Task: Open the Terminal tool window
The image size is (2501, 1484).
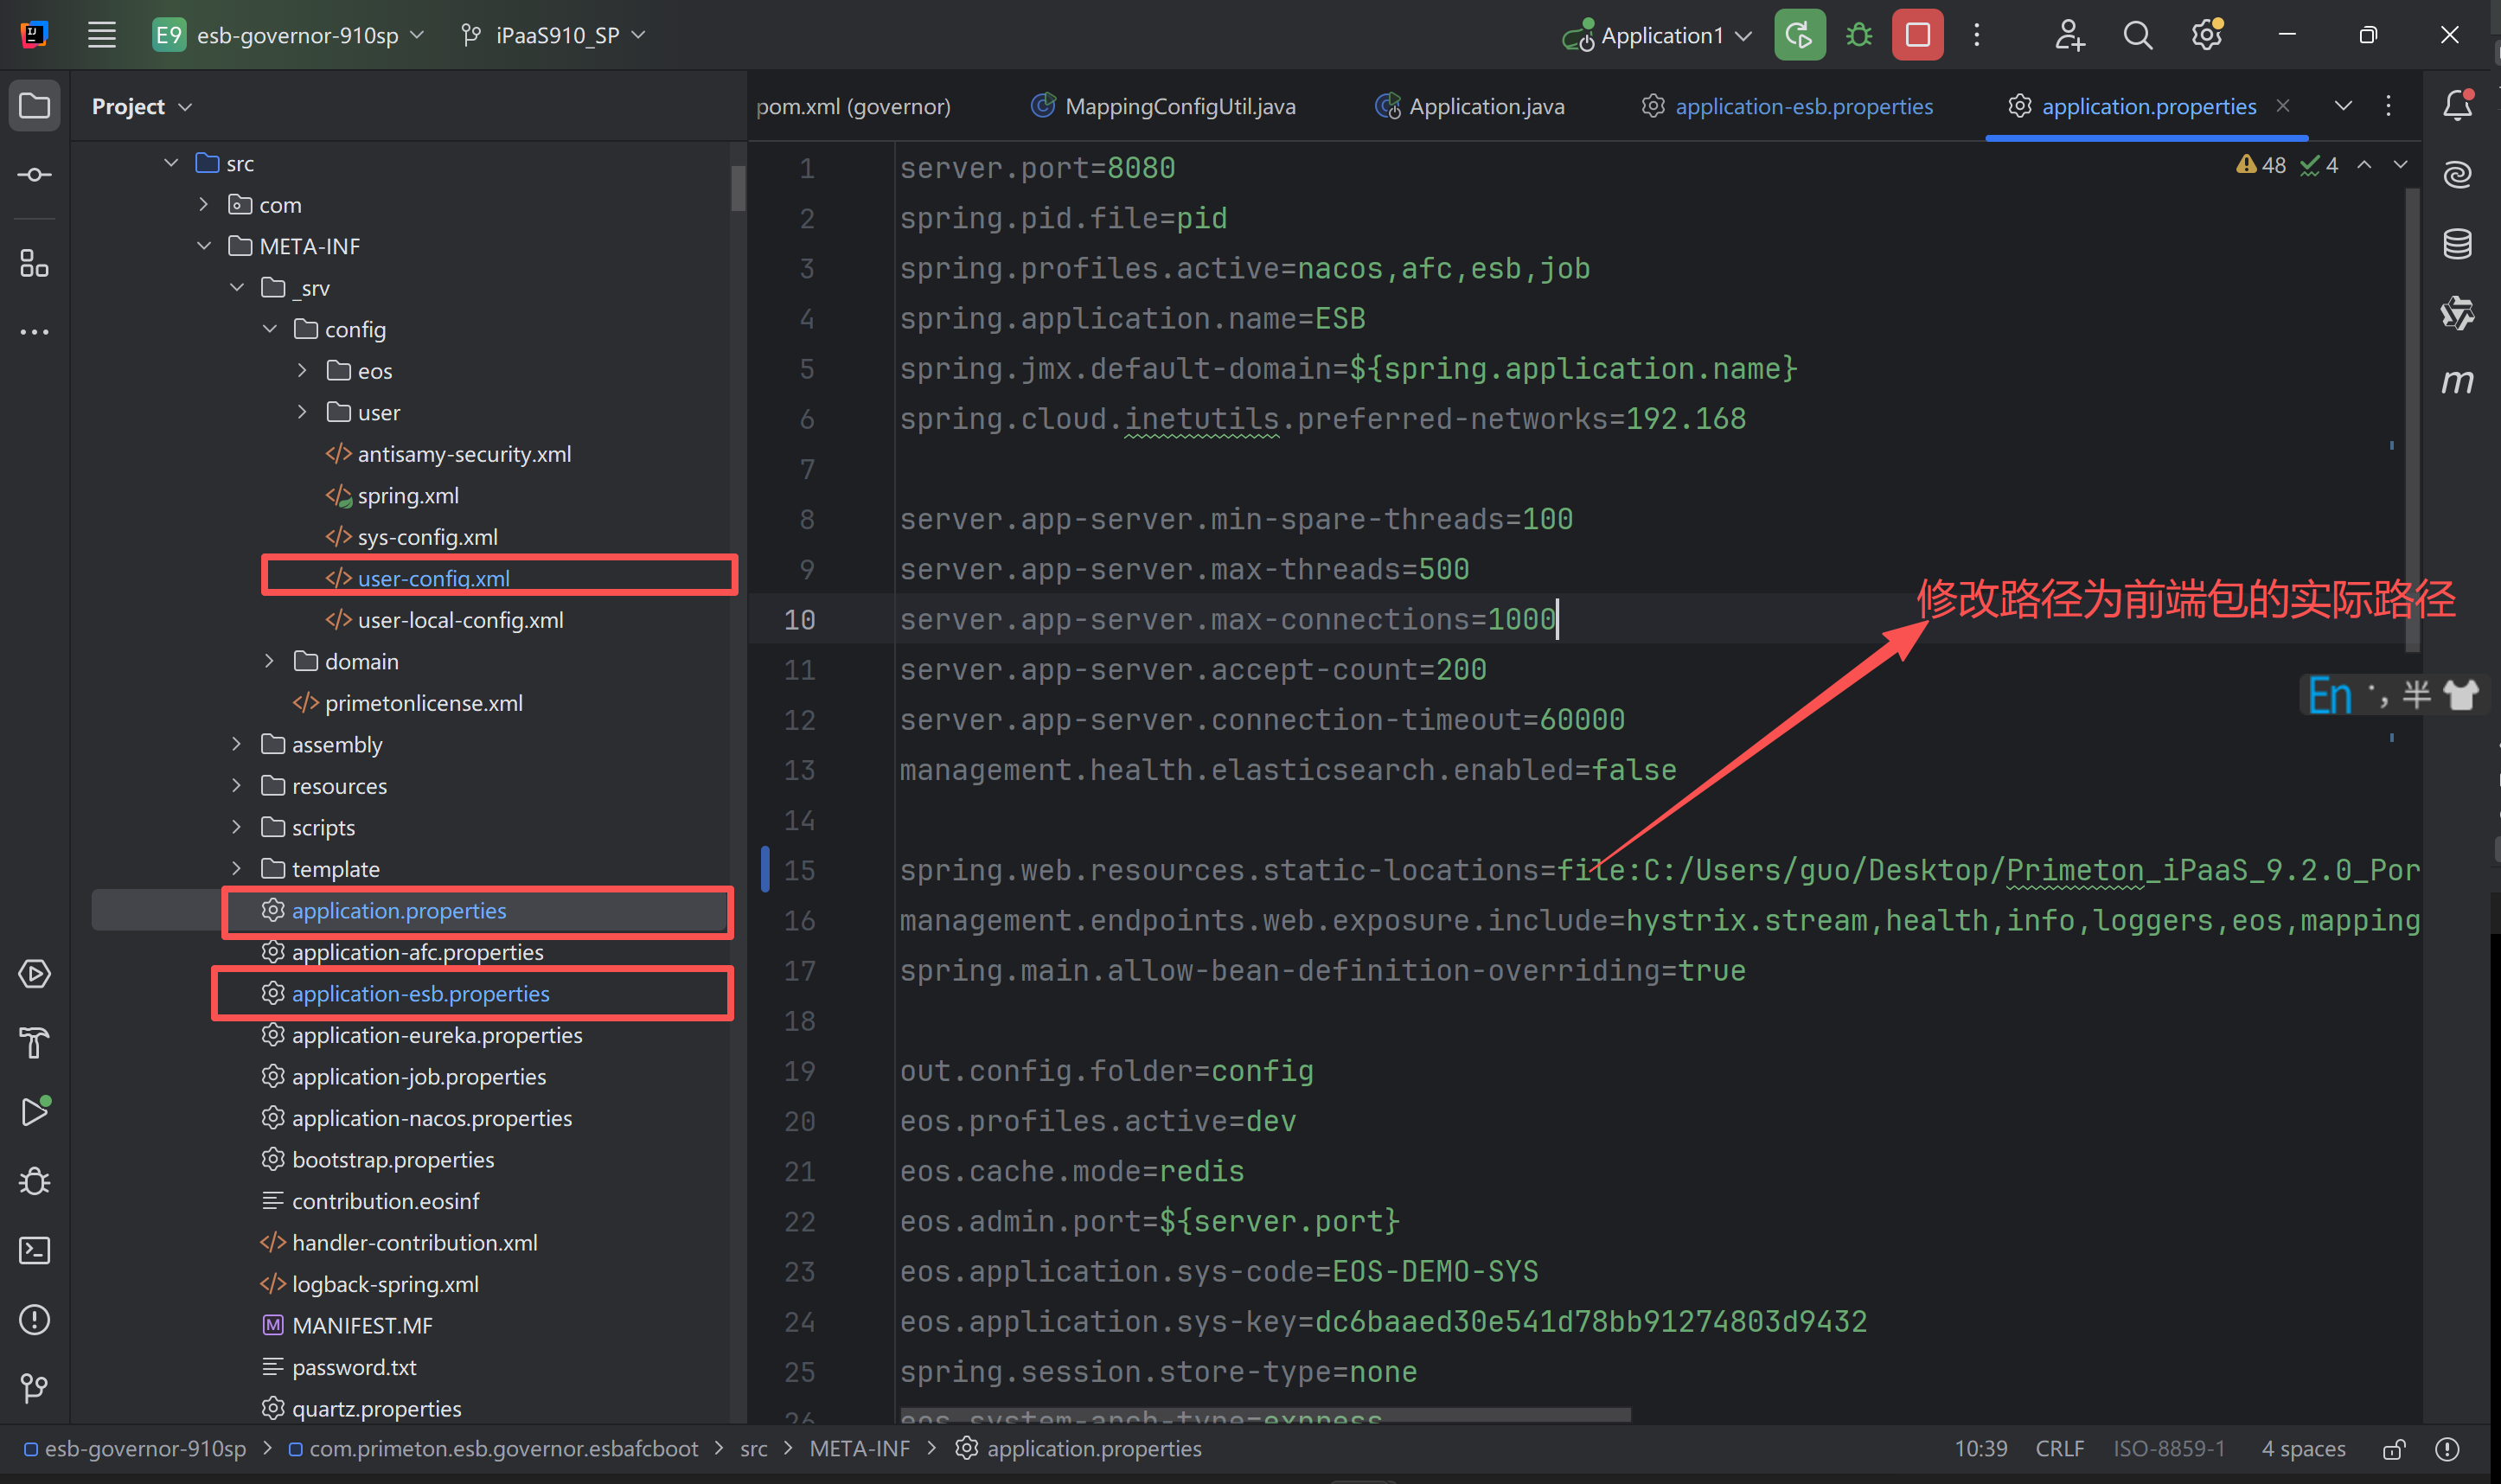Action: pos(35,1250)
